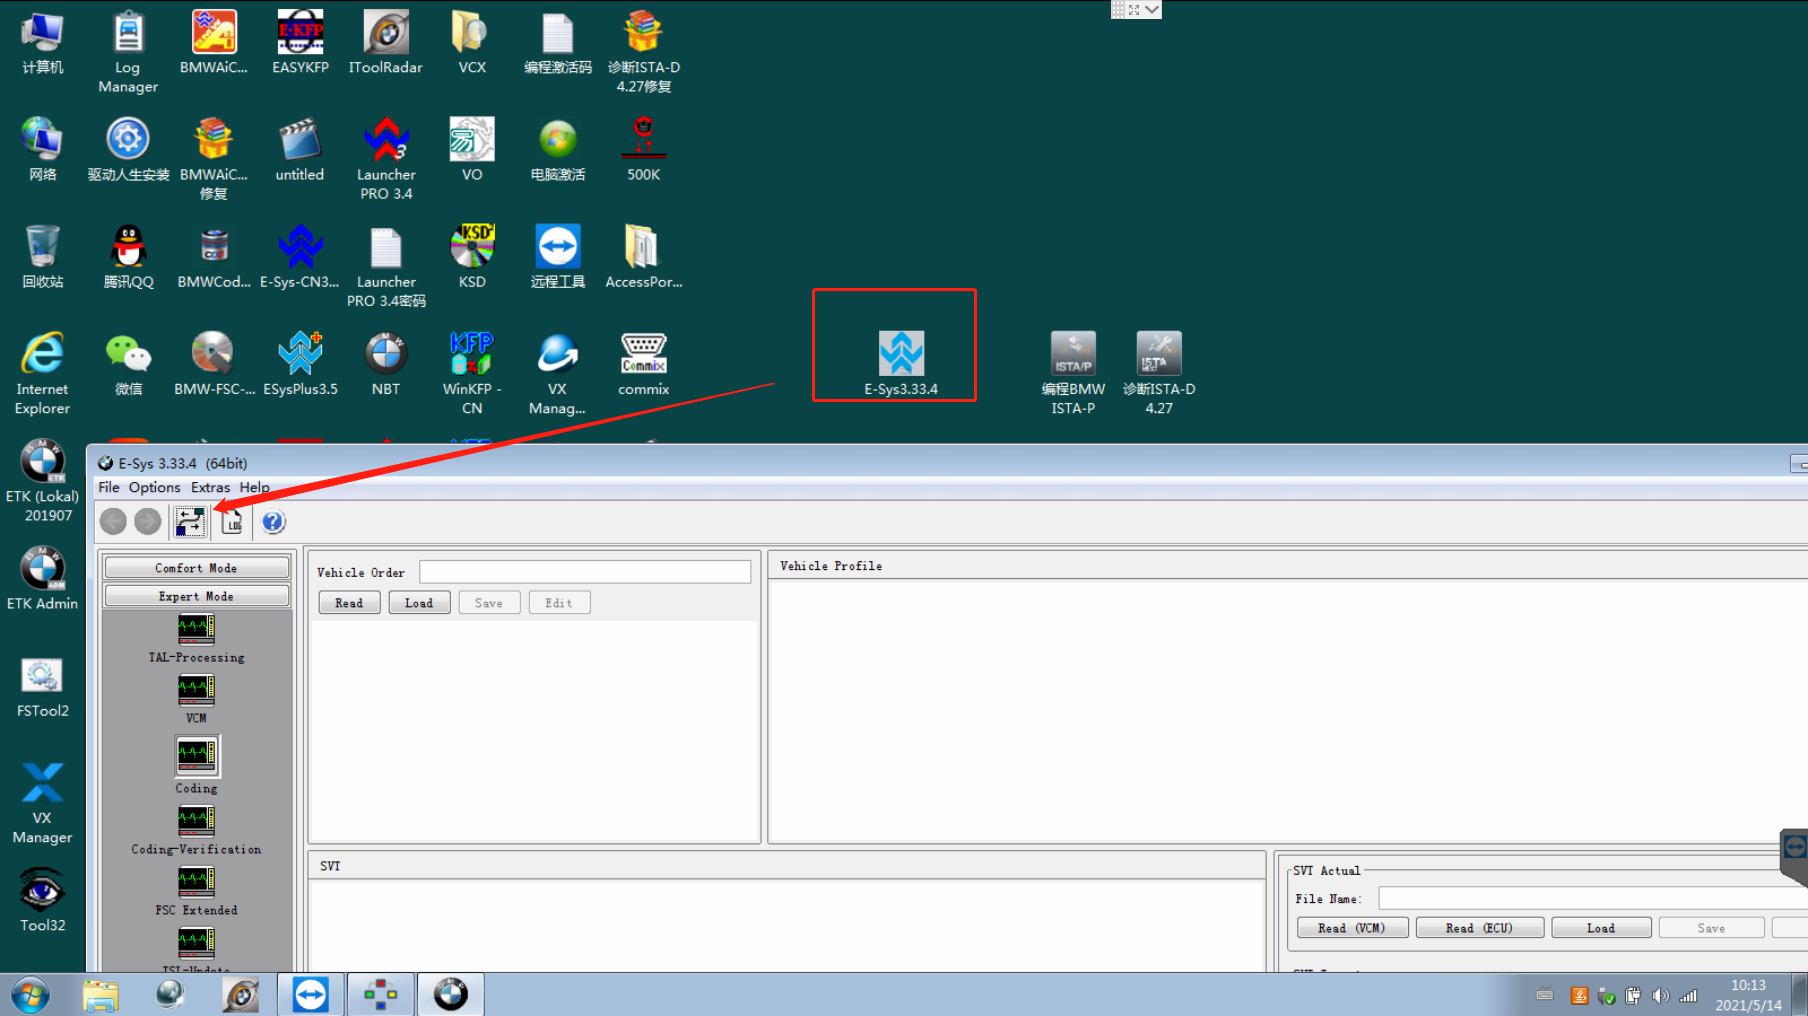1808x1016 pixels.
Task: Open the BMW-FSC desktop icon
Action: pyautogui.click(x=213, y=363)
